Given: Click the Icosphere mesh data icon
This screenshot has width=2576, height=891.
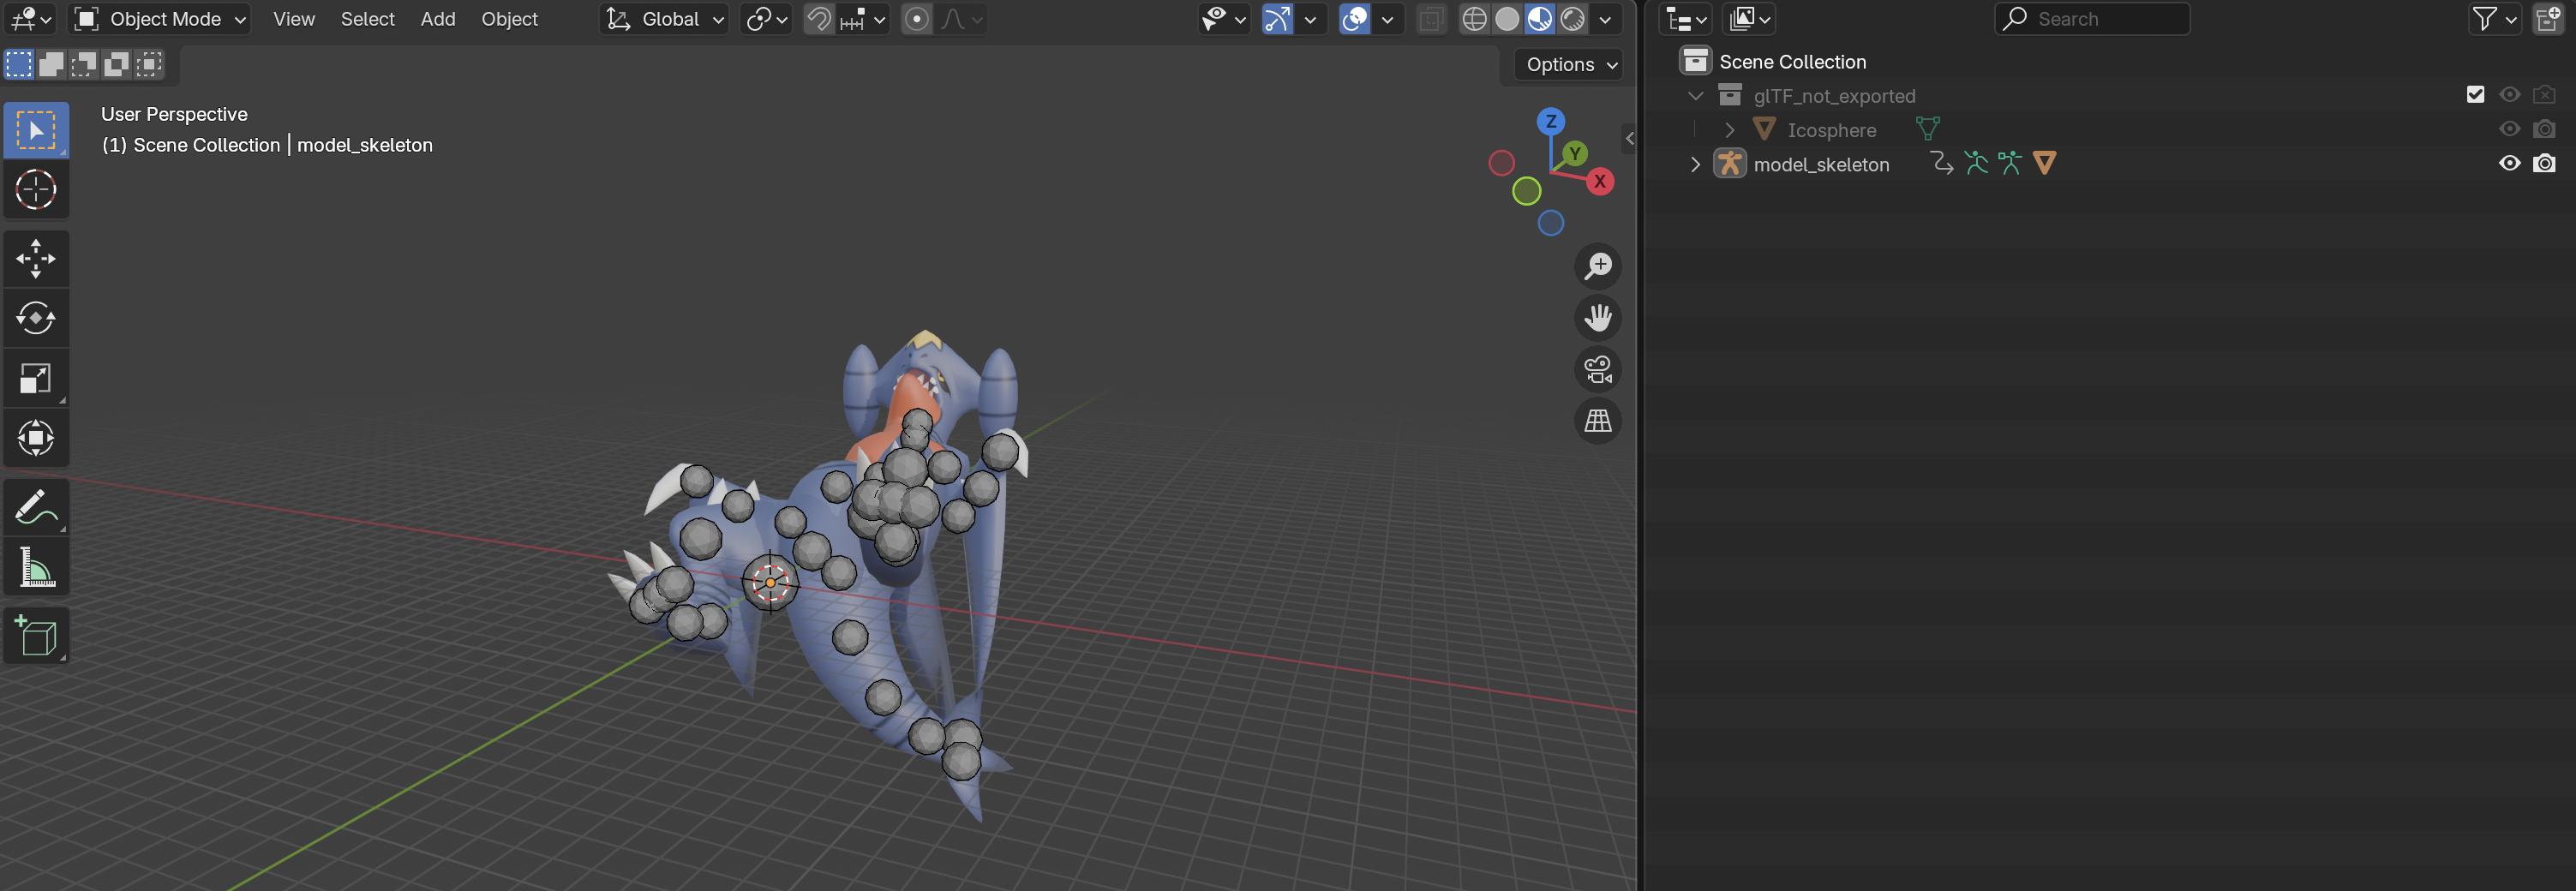Looking at the screenshot, I should coord(1927,129).
